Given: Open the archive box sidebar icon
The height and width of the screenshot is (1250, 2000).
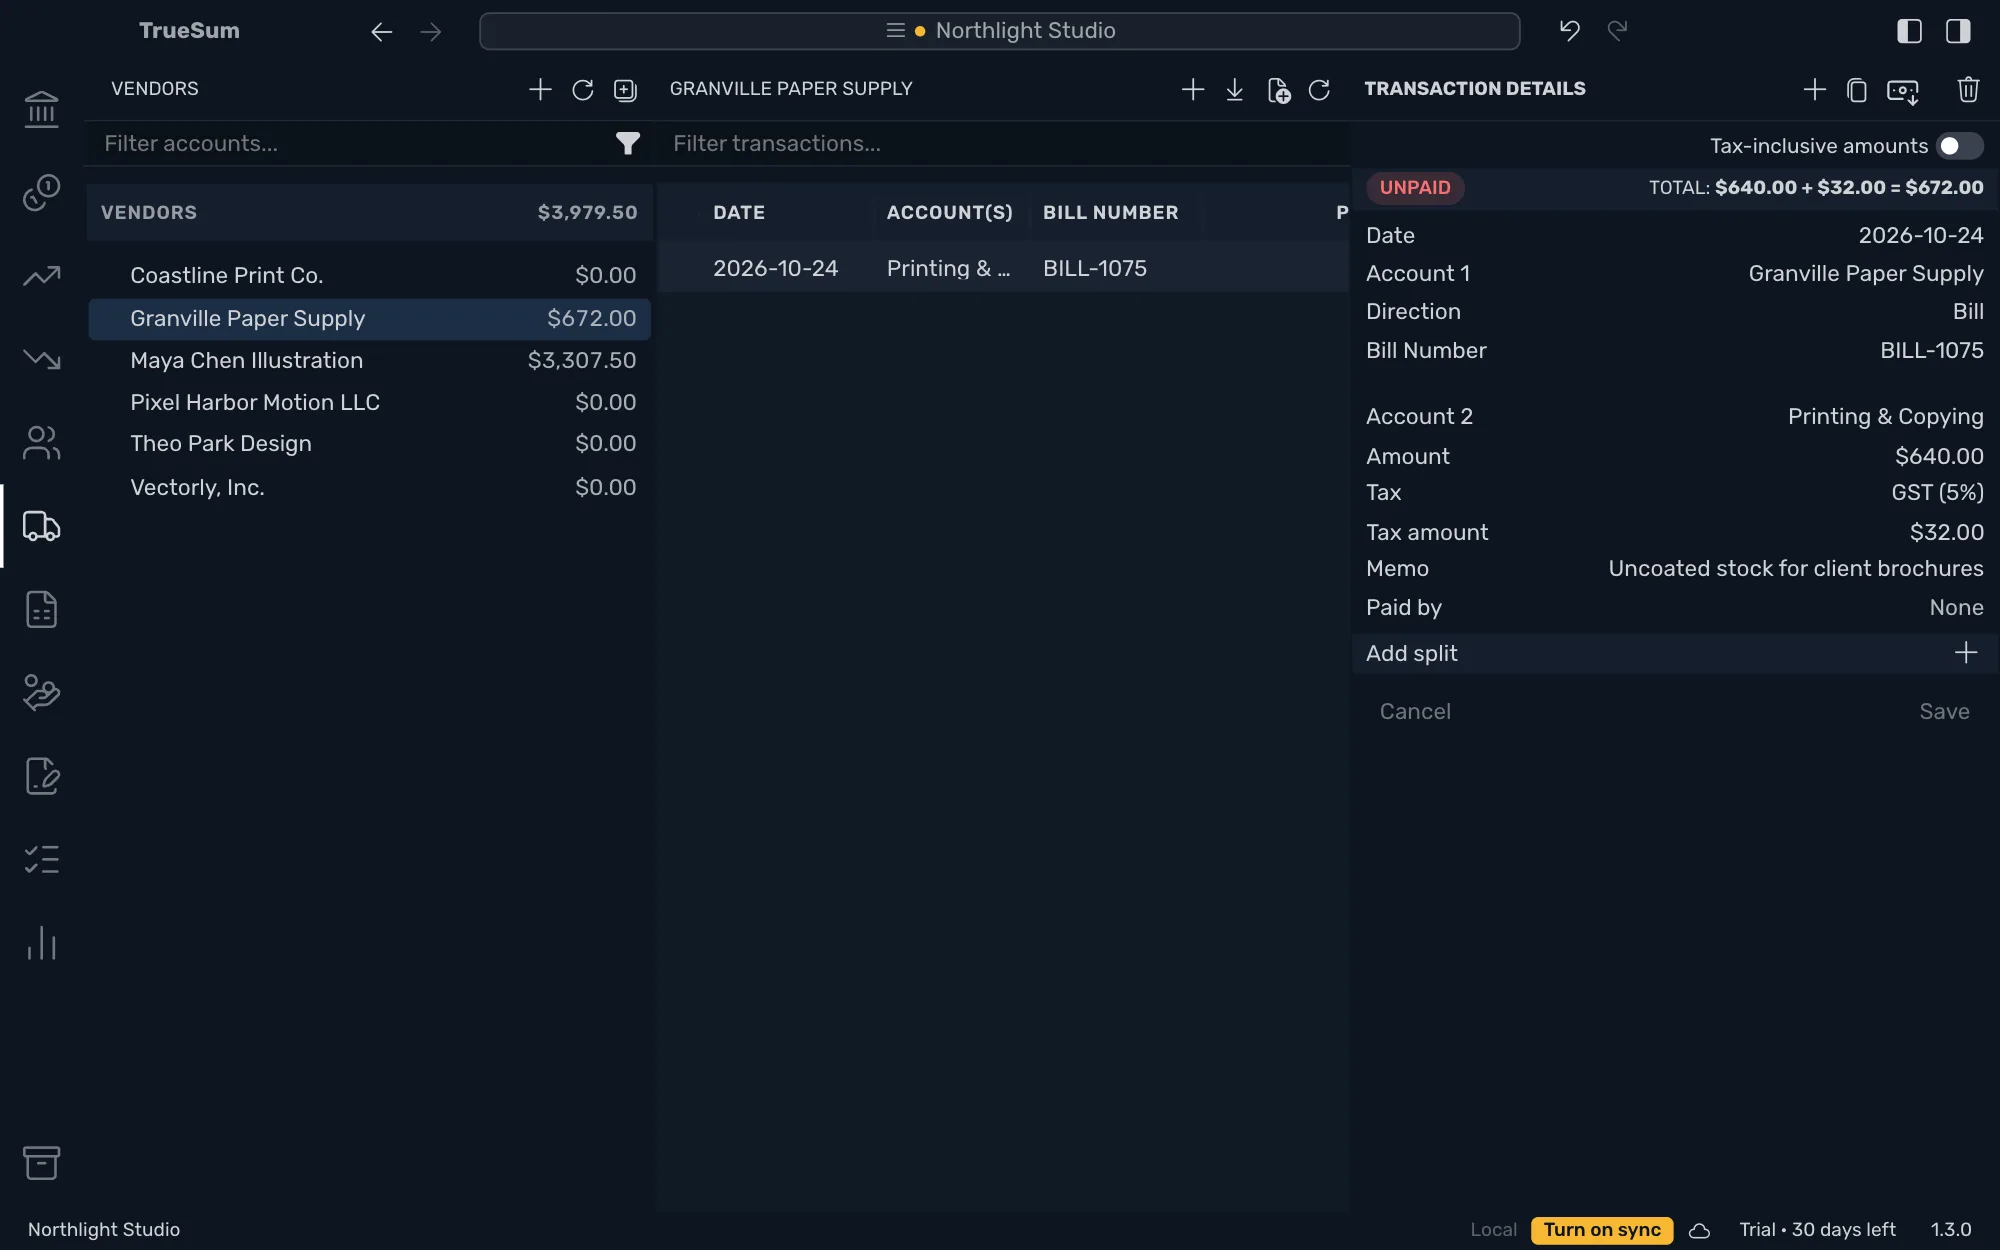Looking at the screenshot, I should coord(41,1162).
